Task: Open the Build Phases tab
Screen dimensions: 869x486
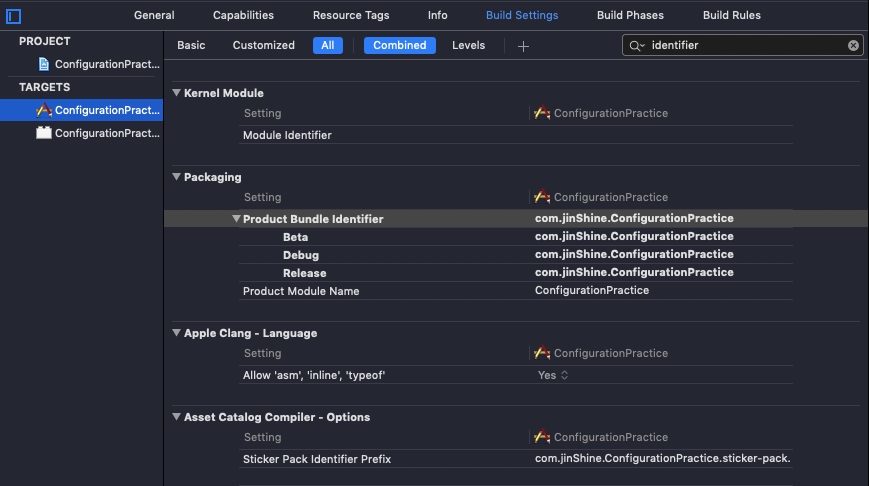Action: click(x=630, y=16)
